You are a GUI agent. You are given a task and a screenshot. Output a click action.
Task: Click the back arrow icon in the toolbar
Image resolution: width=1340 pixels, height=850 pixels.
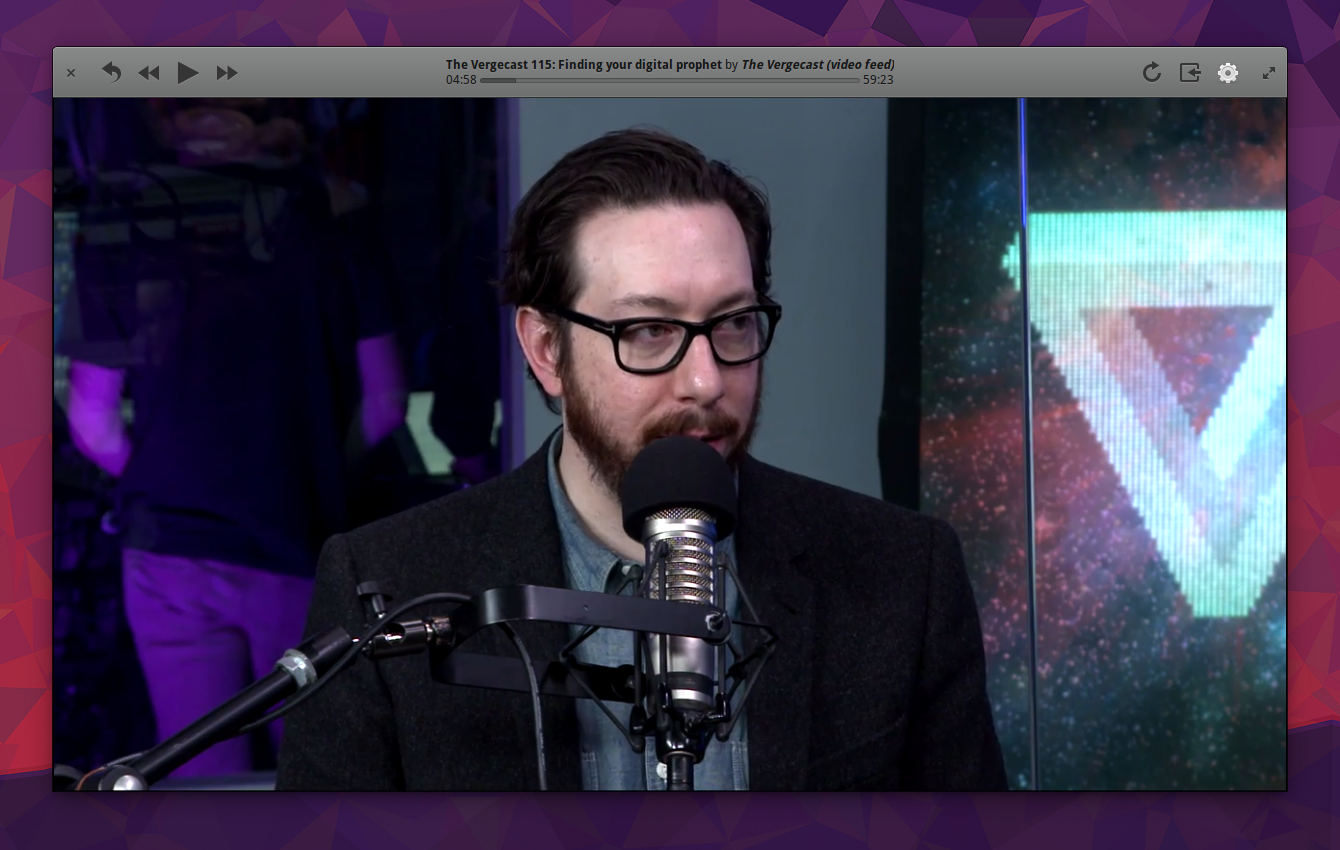111,72
